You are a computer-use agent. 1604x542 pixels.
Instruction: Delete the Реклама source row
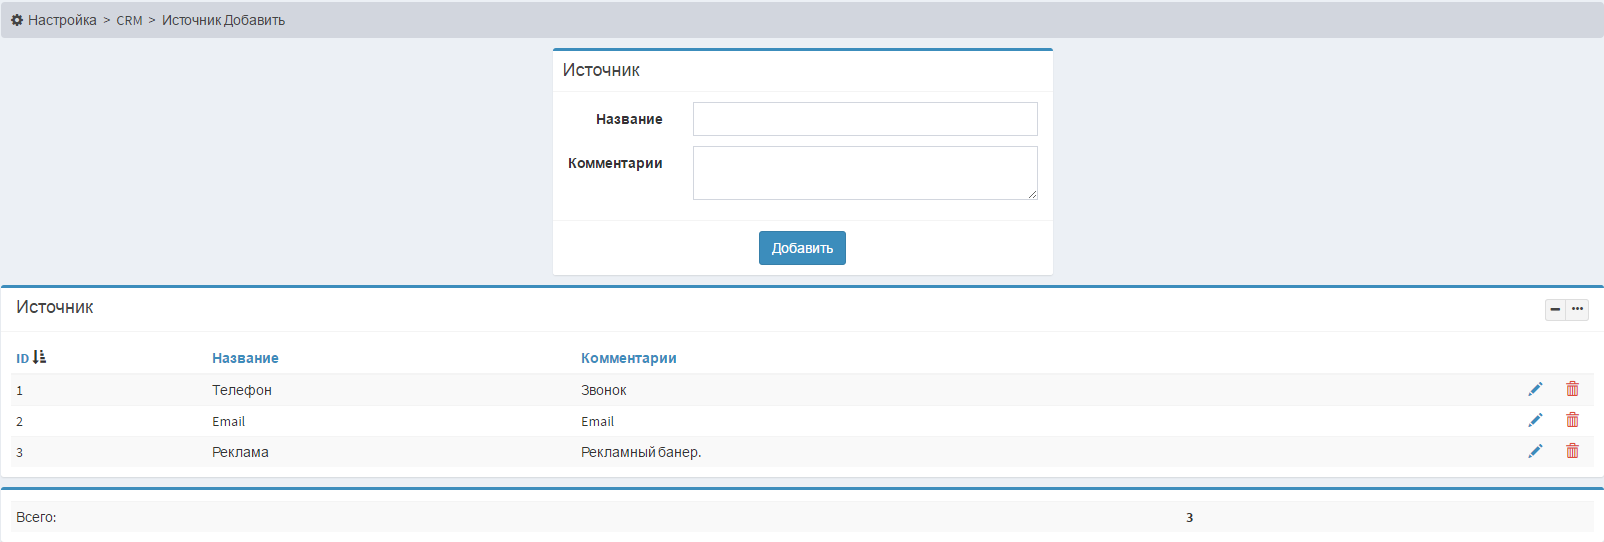point(1572,451)
